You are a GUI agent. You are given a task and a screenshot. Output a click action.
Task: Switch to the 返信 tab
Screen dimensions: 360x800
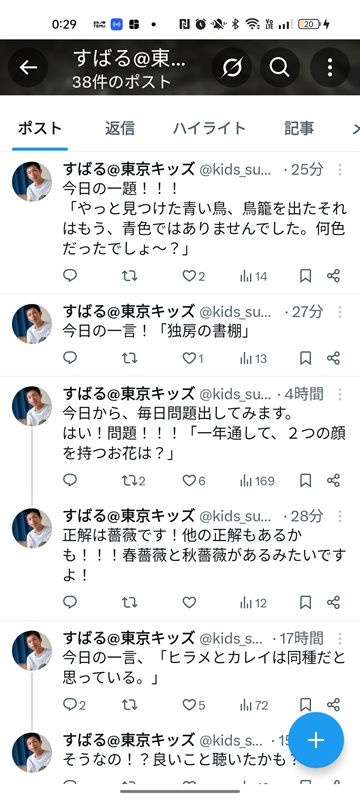point(120,128)
